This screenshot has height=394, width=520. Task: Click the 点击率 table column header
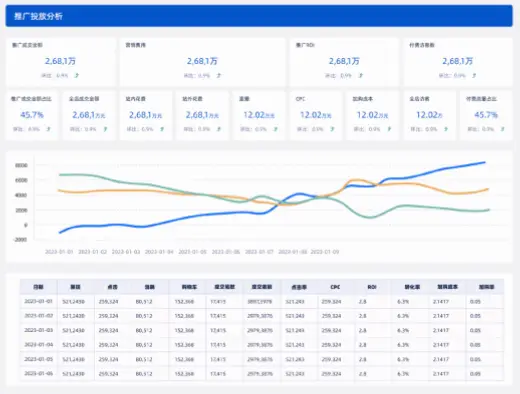tap(299, 287)
